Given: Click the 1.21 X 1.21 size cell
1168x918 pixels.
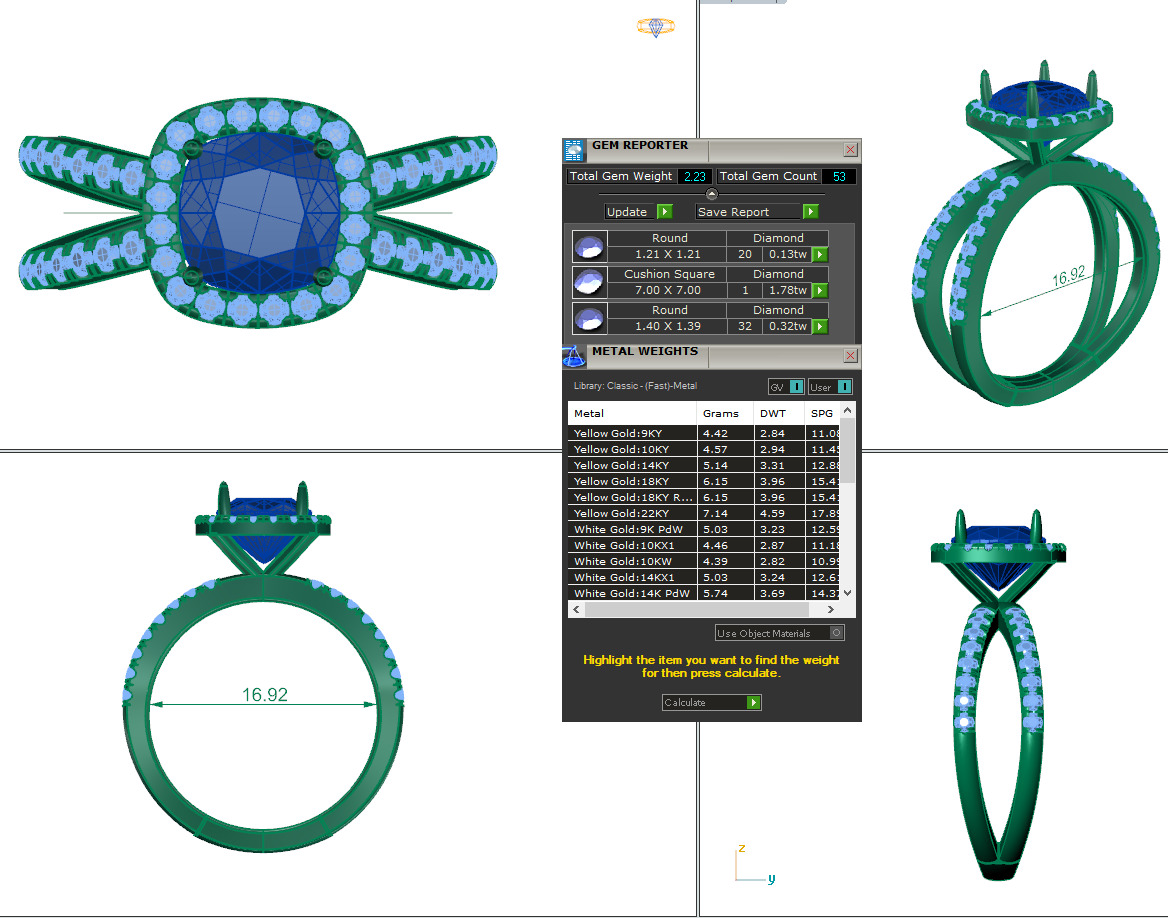Looking at the screenshot, I should (667, 254).
